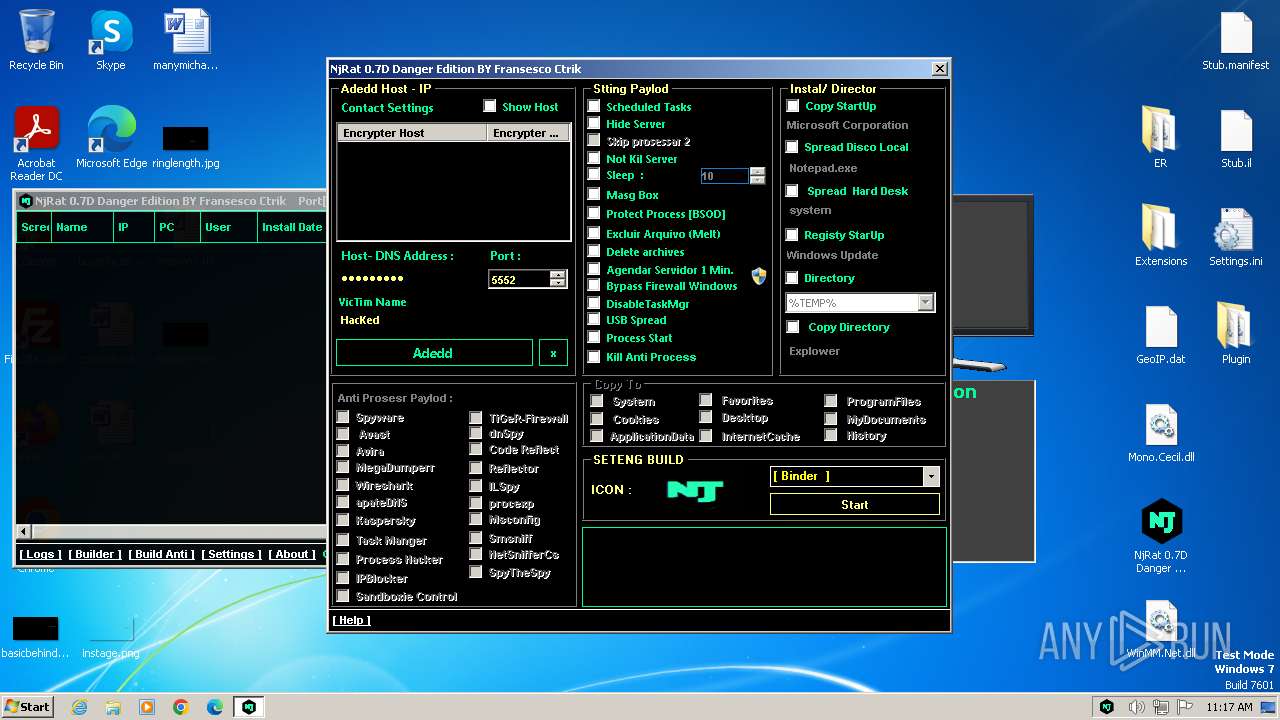Click the volume icon in system tray
Image resolution: width=1280 pixels, height=720 pixels.
click(1137, 707)
